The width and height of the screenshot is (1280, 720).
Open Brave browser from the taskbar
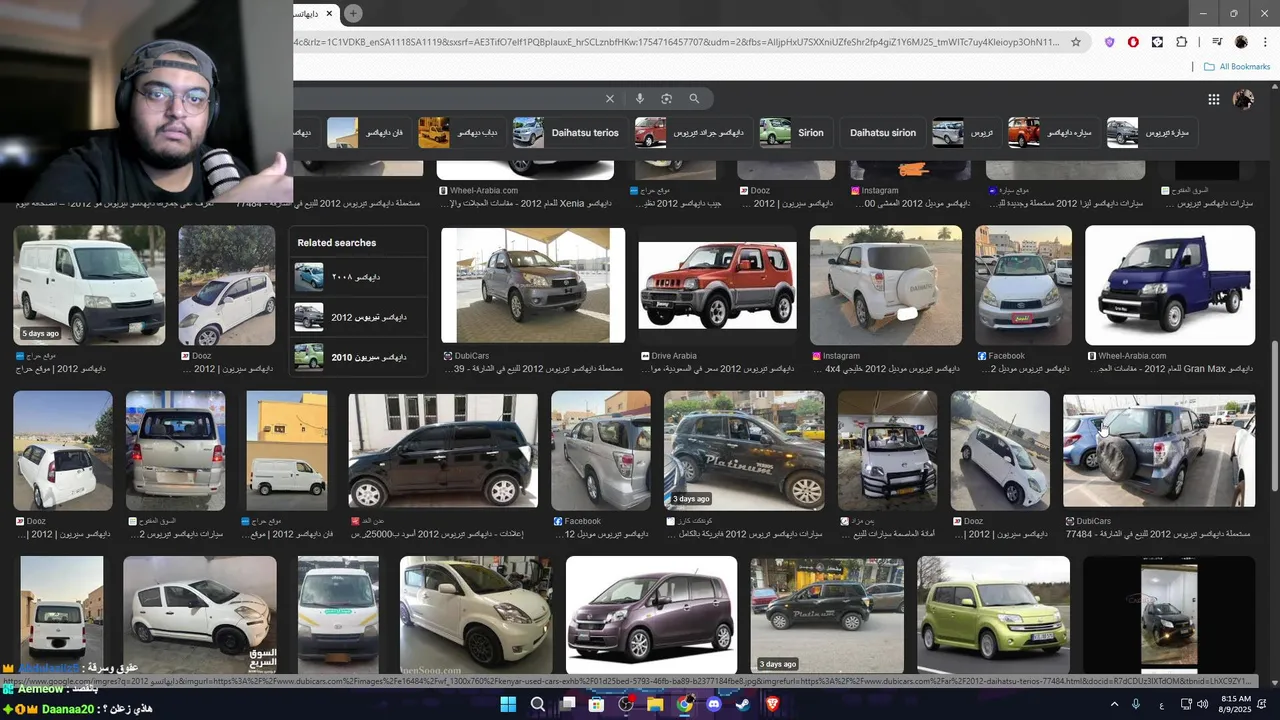point(772,705)
